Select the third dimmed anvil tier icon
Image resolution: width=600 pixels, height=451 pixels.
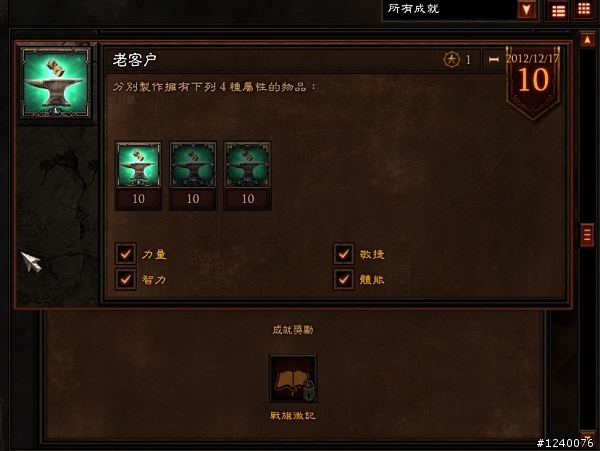tap(248, 165)
